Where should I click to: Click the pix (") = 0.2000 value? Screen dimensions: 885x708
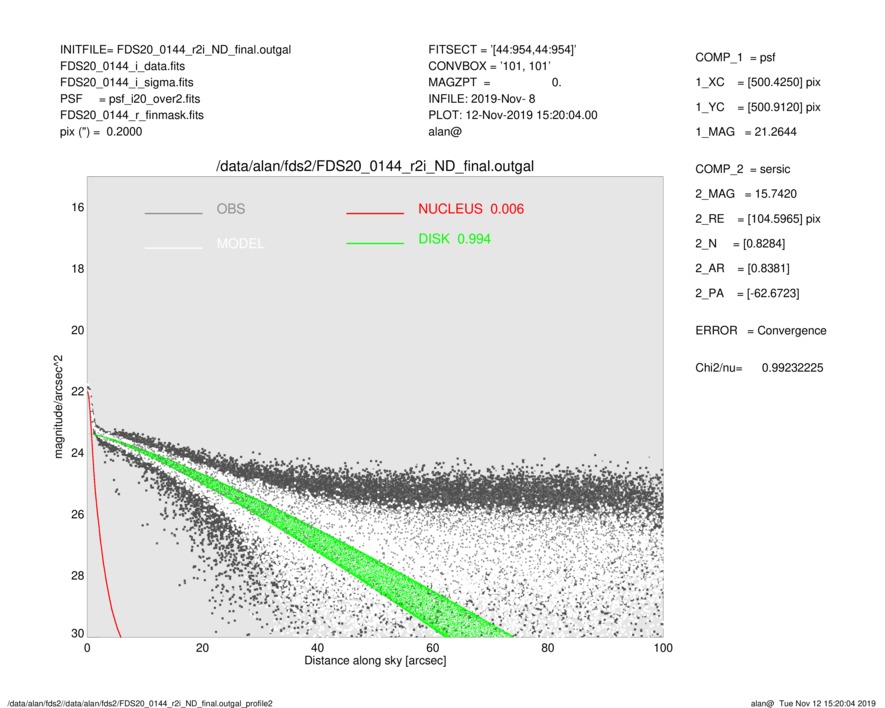(x=101, y=132)
